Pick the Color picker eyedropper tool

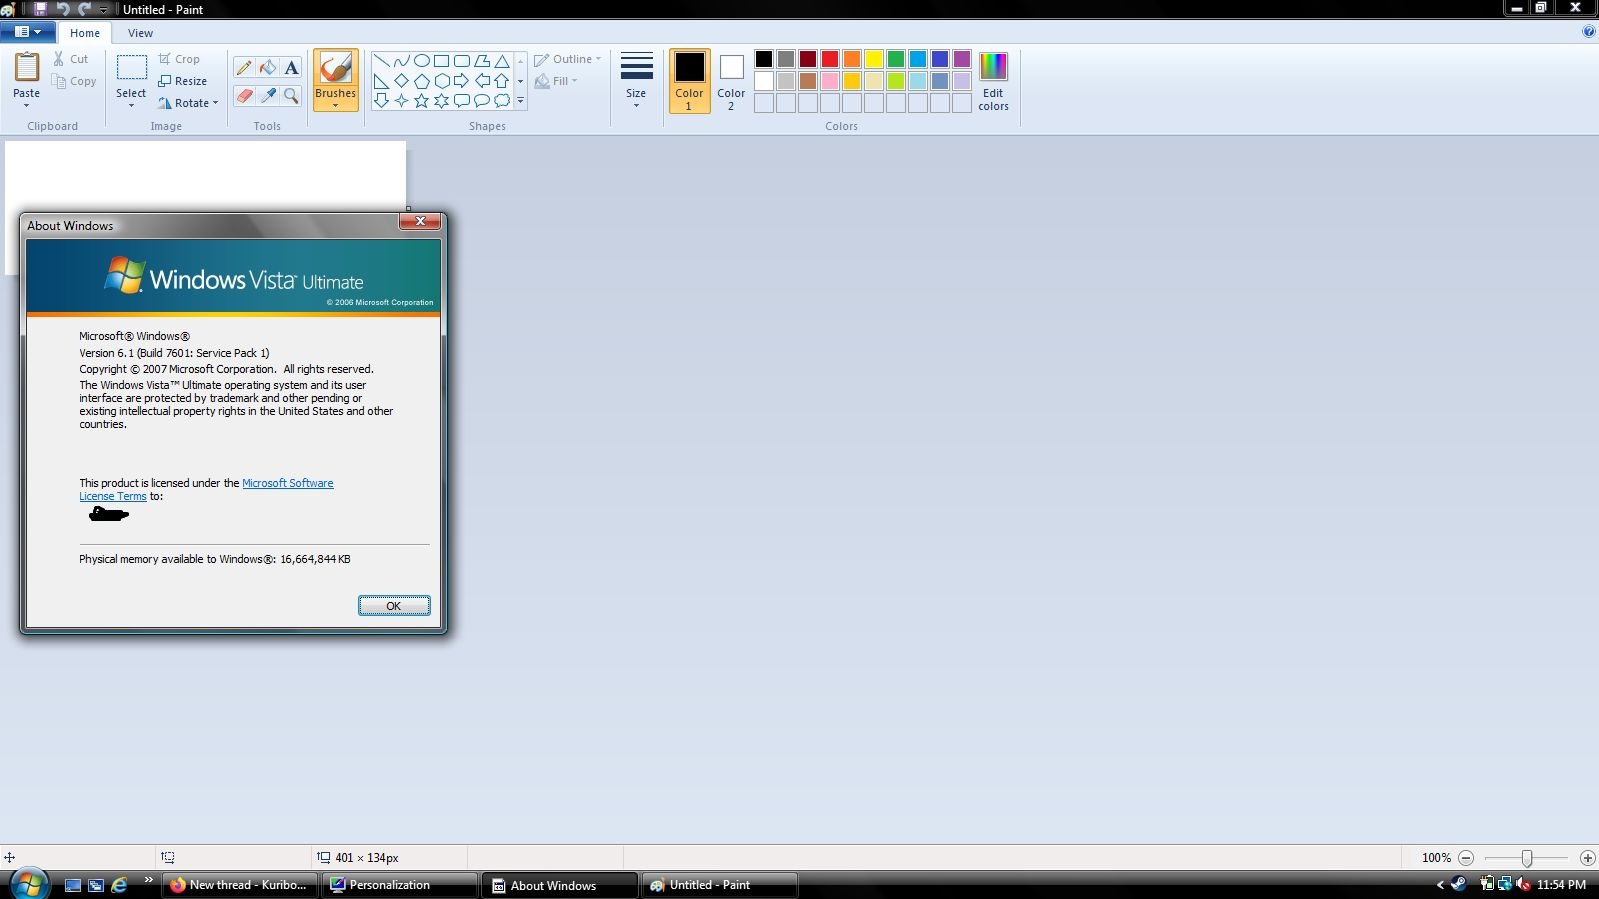click(x=267, y=96)
